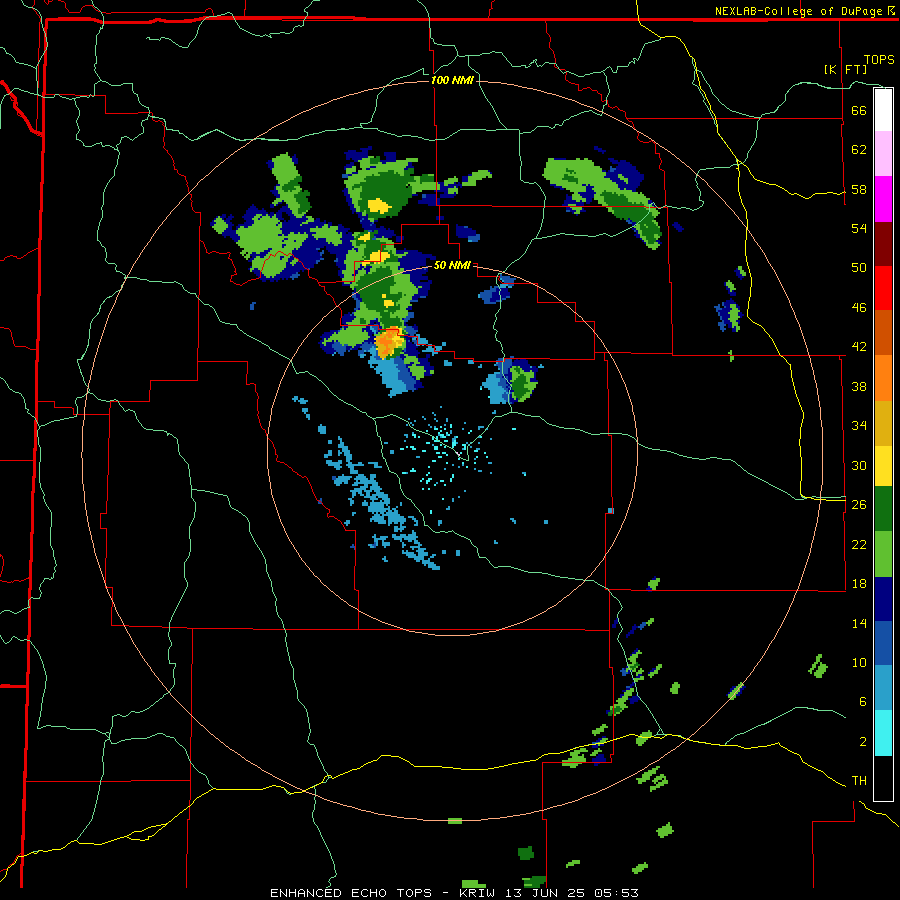The width and height of the screenshot is (900, 900).
Task: Pick the dark red legend swatch
Action: click(x=883, y=244)
